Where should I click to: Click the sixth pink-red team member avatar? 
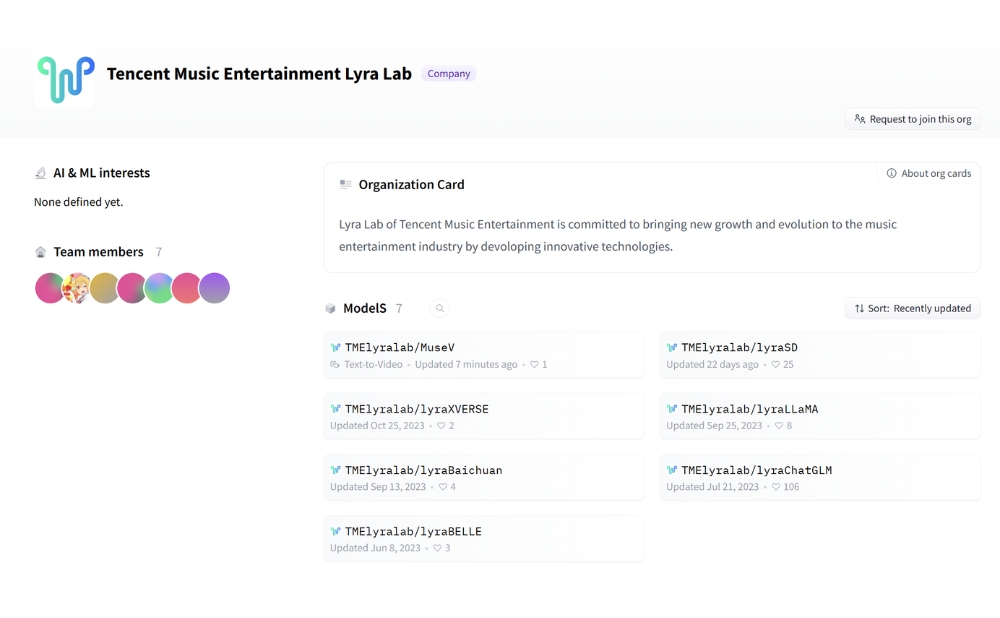pos(186,288)
